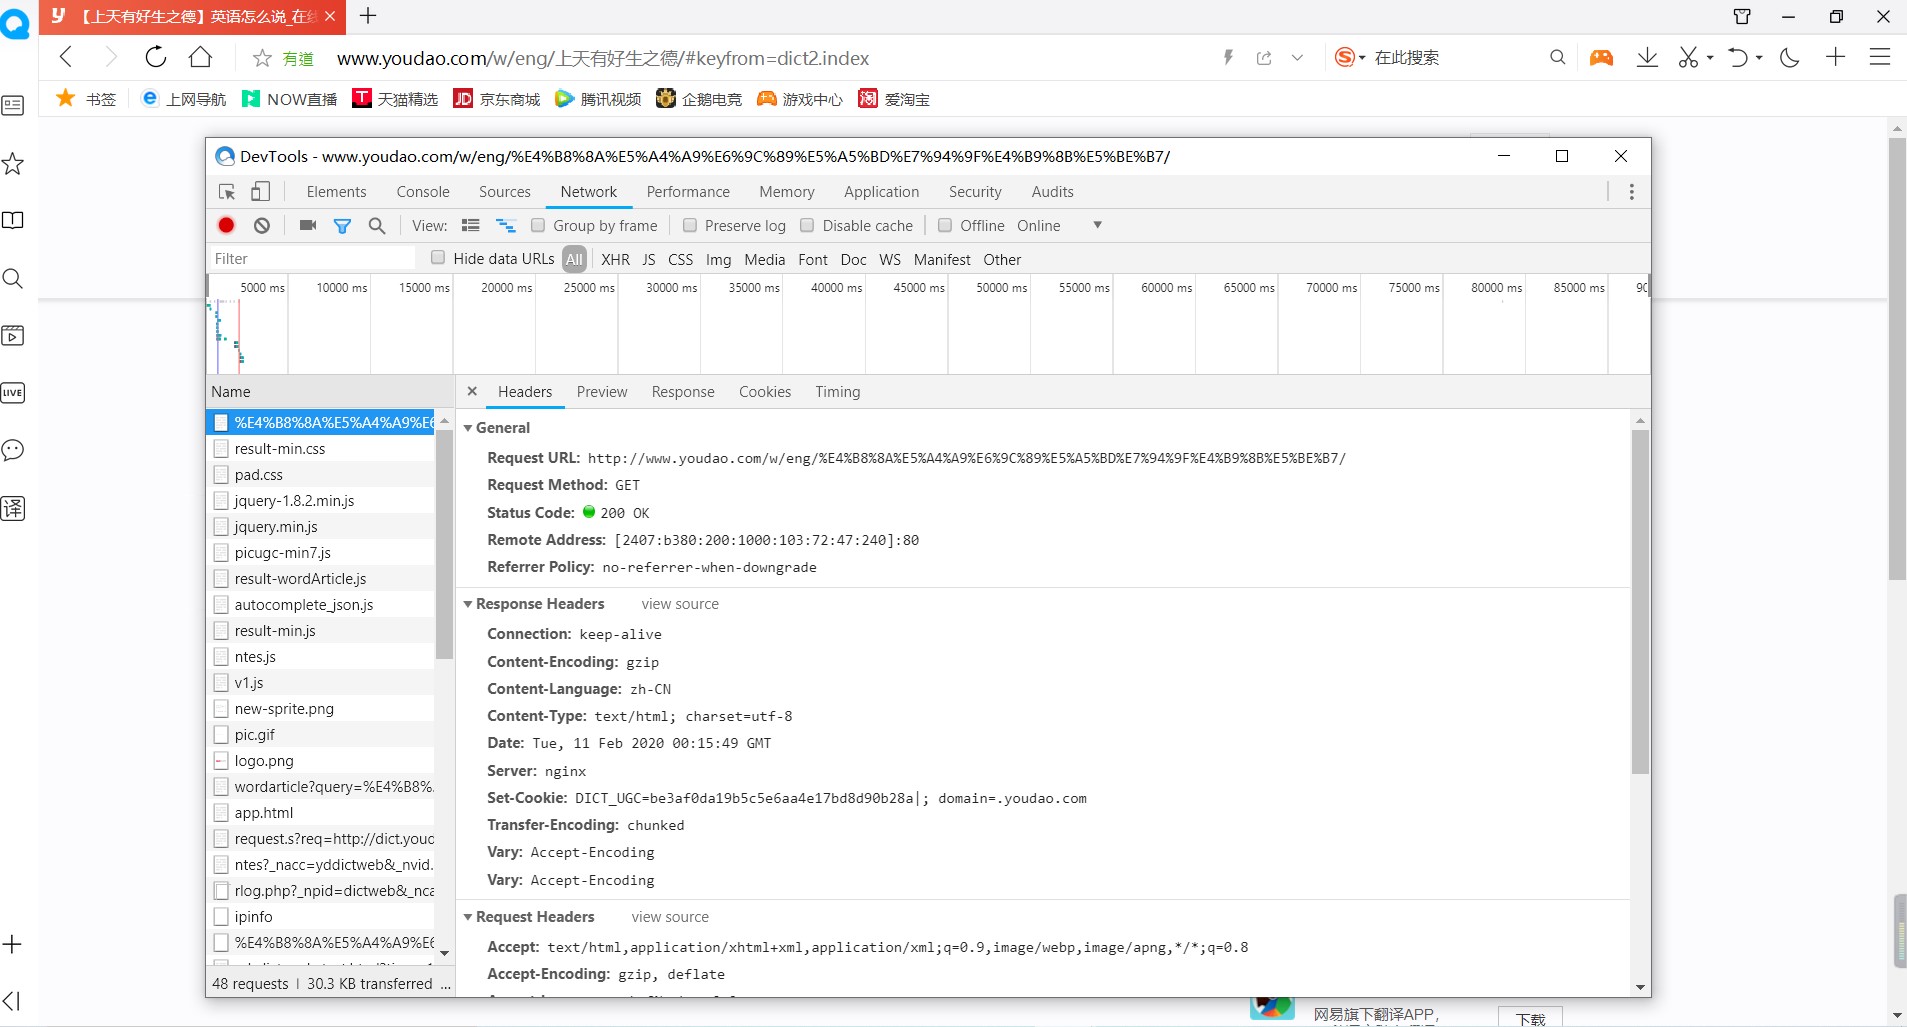Click the Name column header

pyautogui.click(x=330, y=392)
